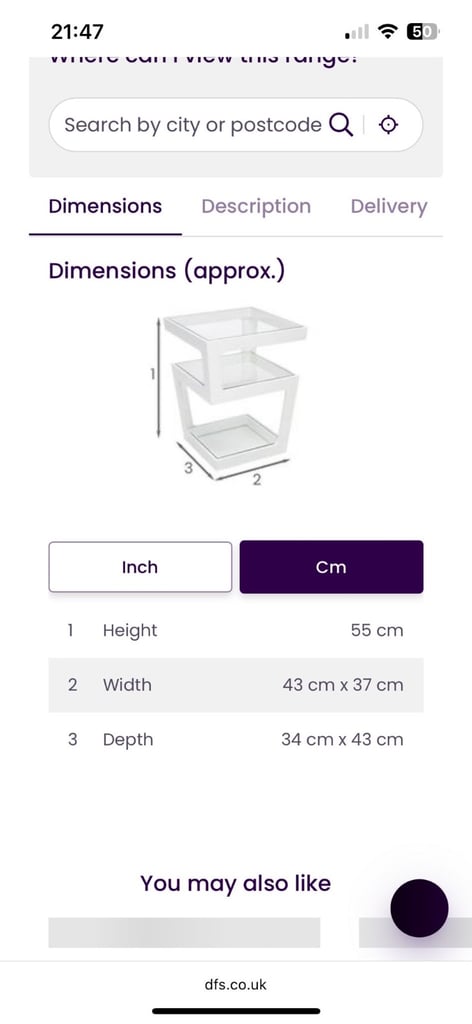The width and height of the screenshot is (472, 1024).
Task: Open the Delivery tab
Action: pos(389,206)
